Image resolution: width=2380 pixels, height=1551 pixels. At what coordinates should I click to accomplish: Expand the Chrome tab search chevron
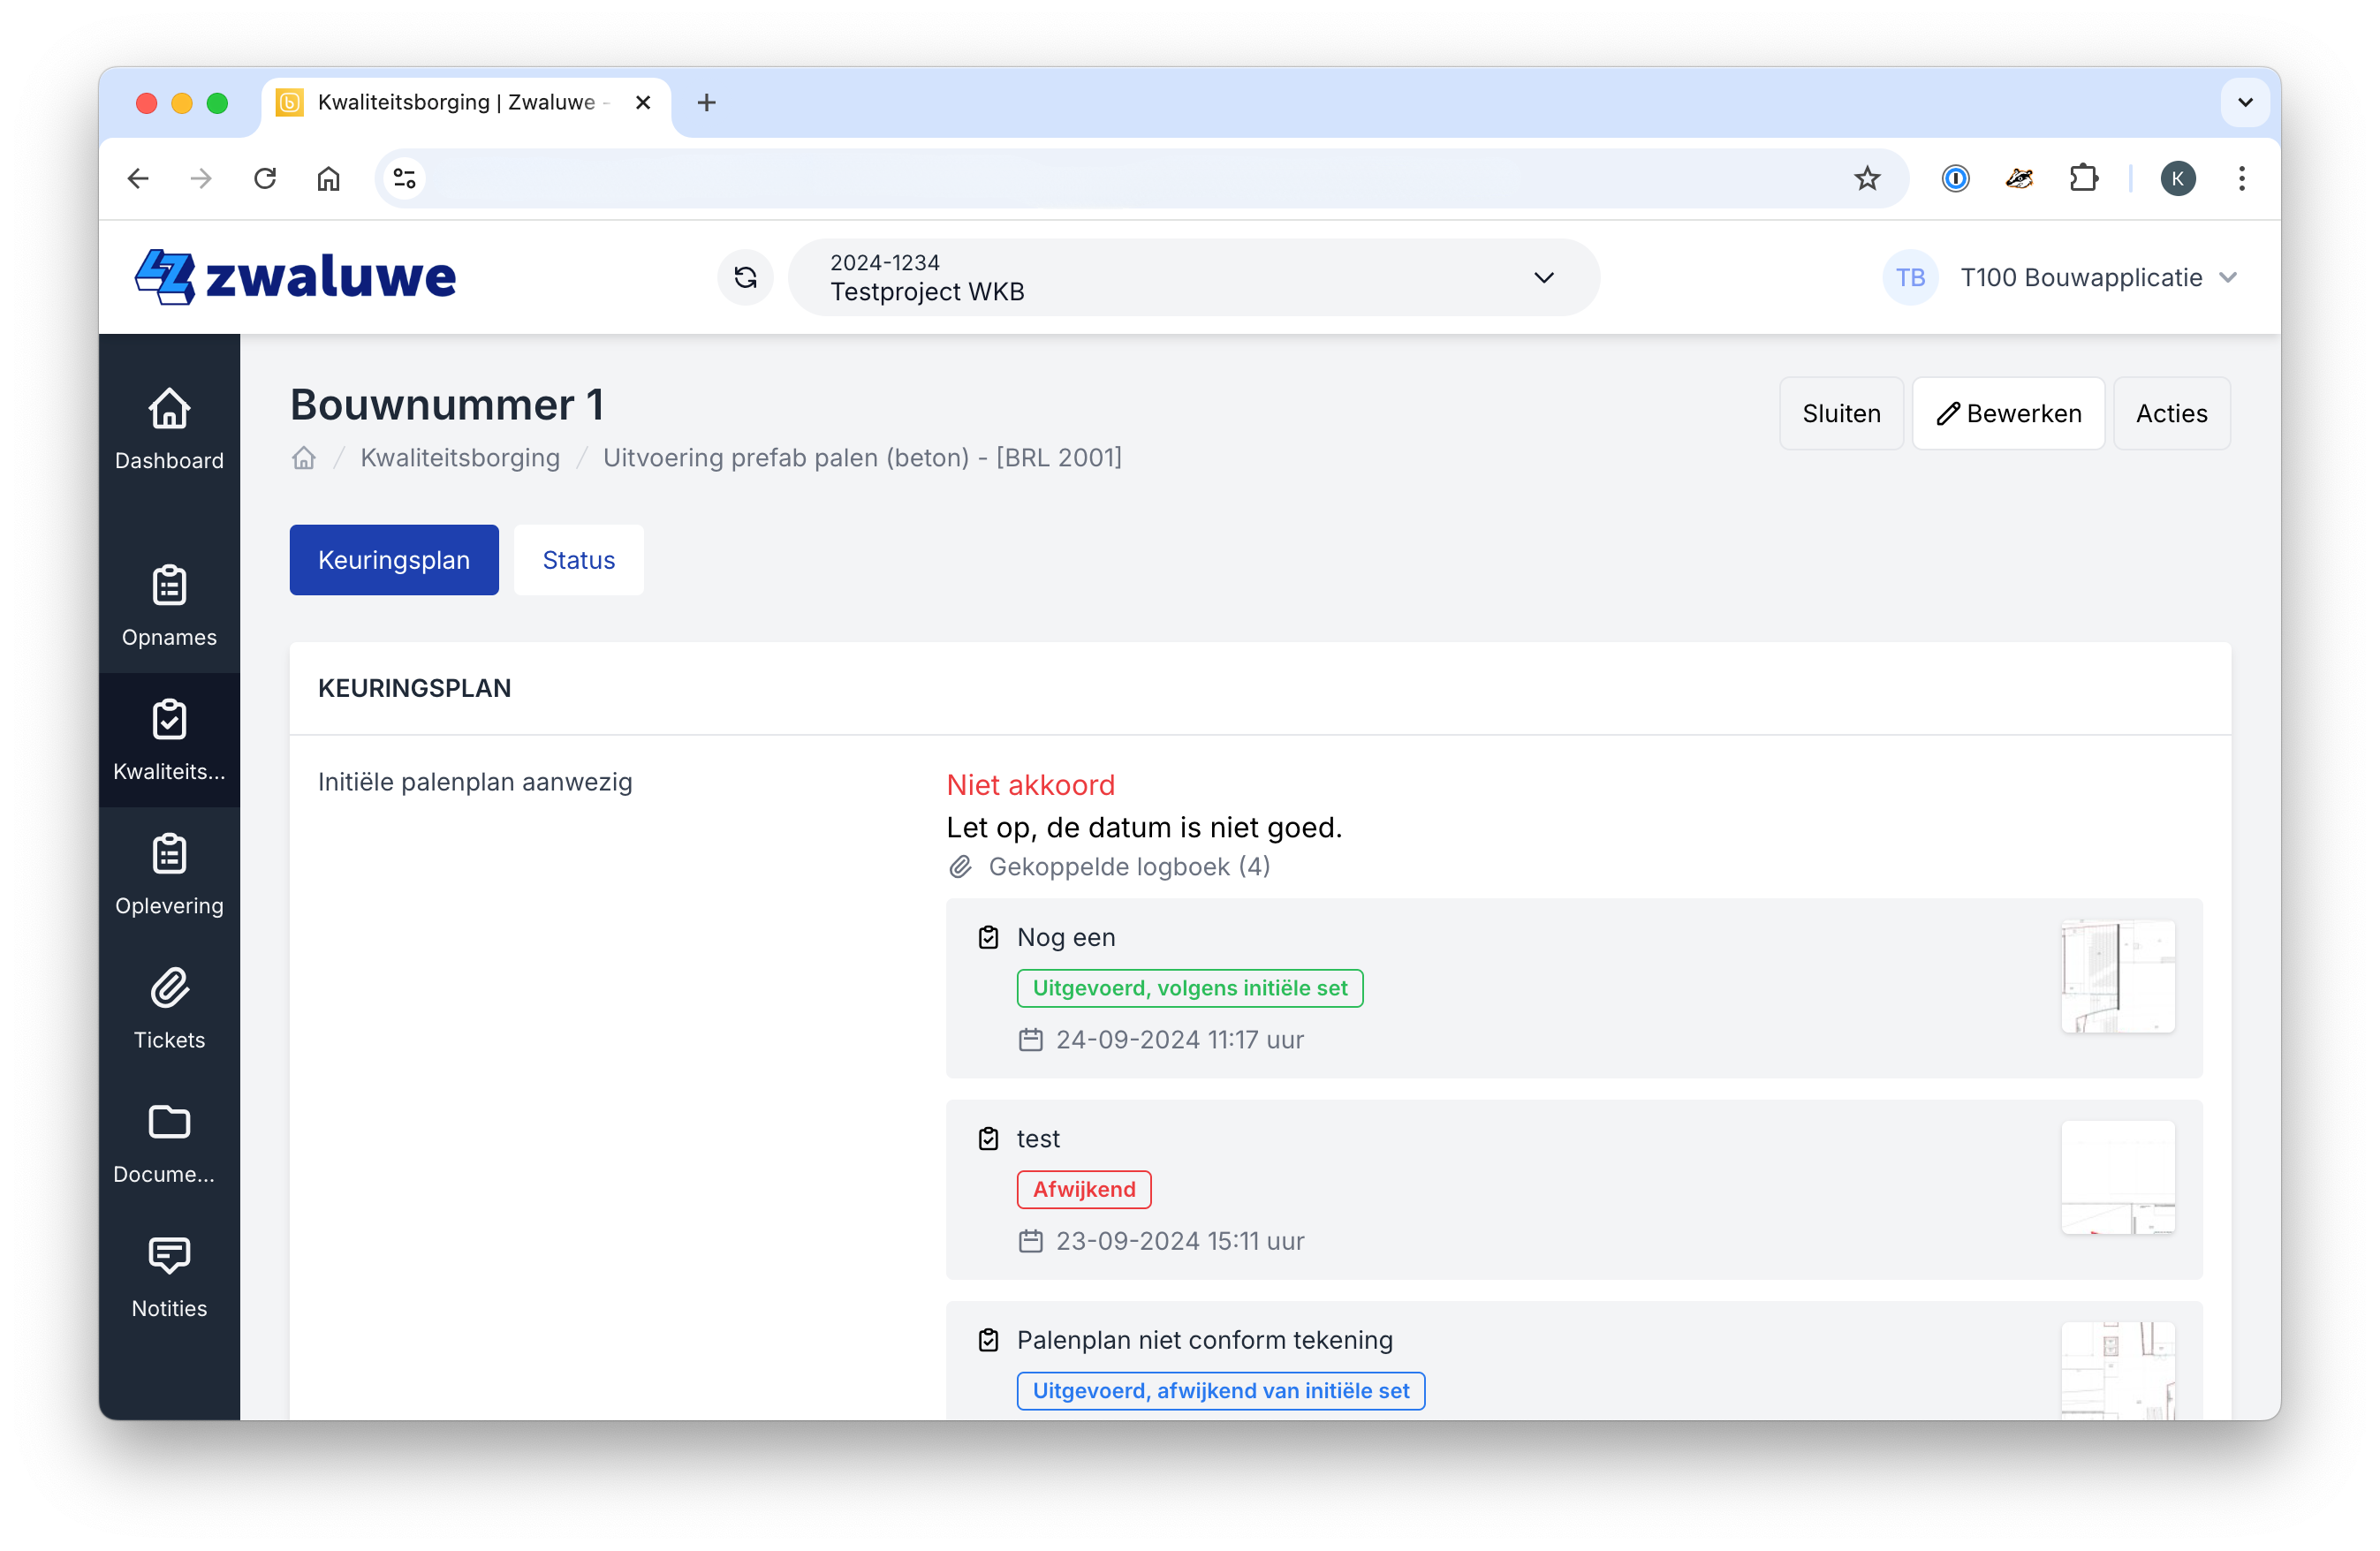[2245, 102]
